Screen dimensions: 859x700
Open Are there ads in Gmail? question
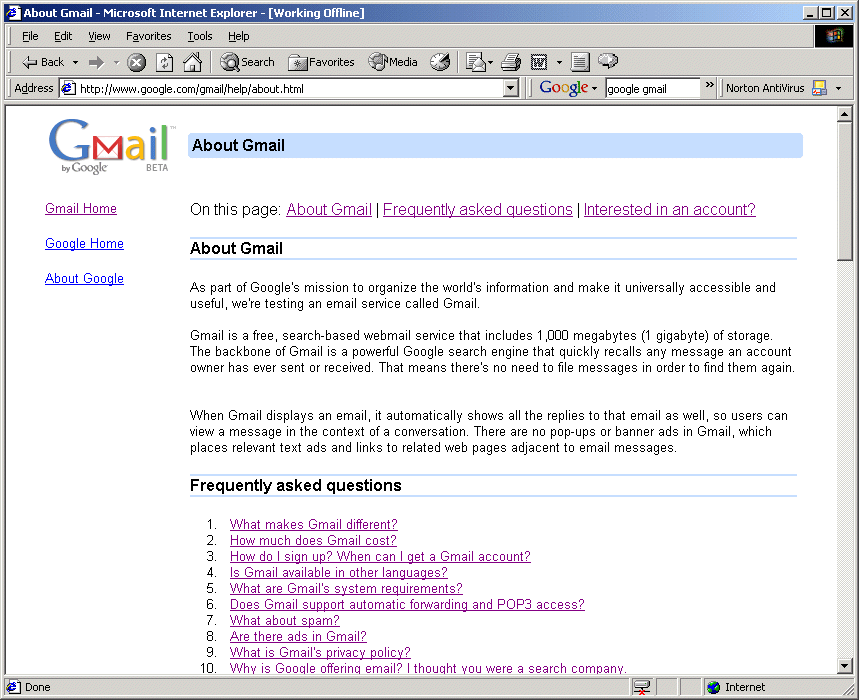point(298,636)
